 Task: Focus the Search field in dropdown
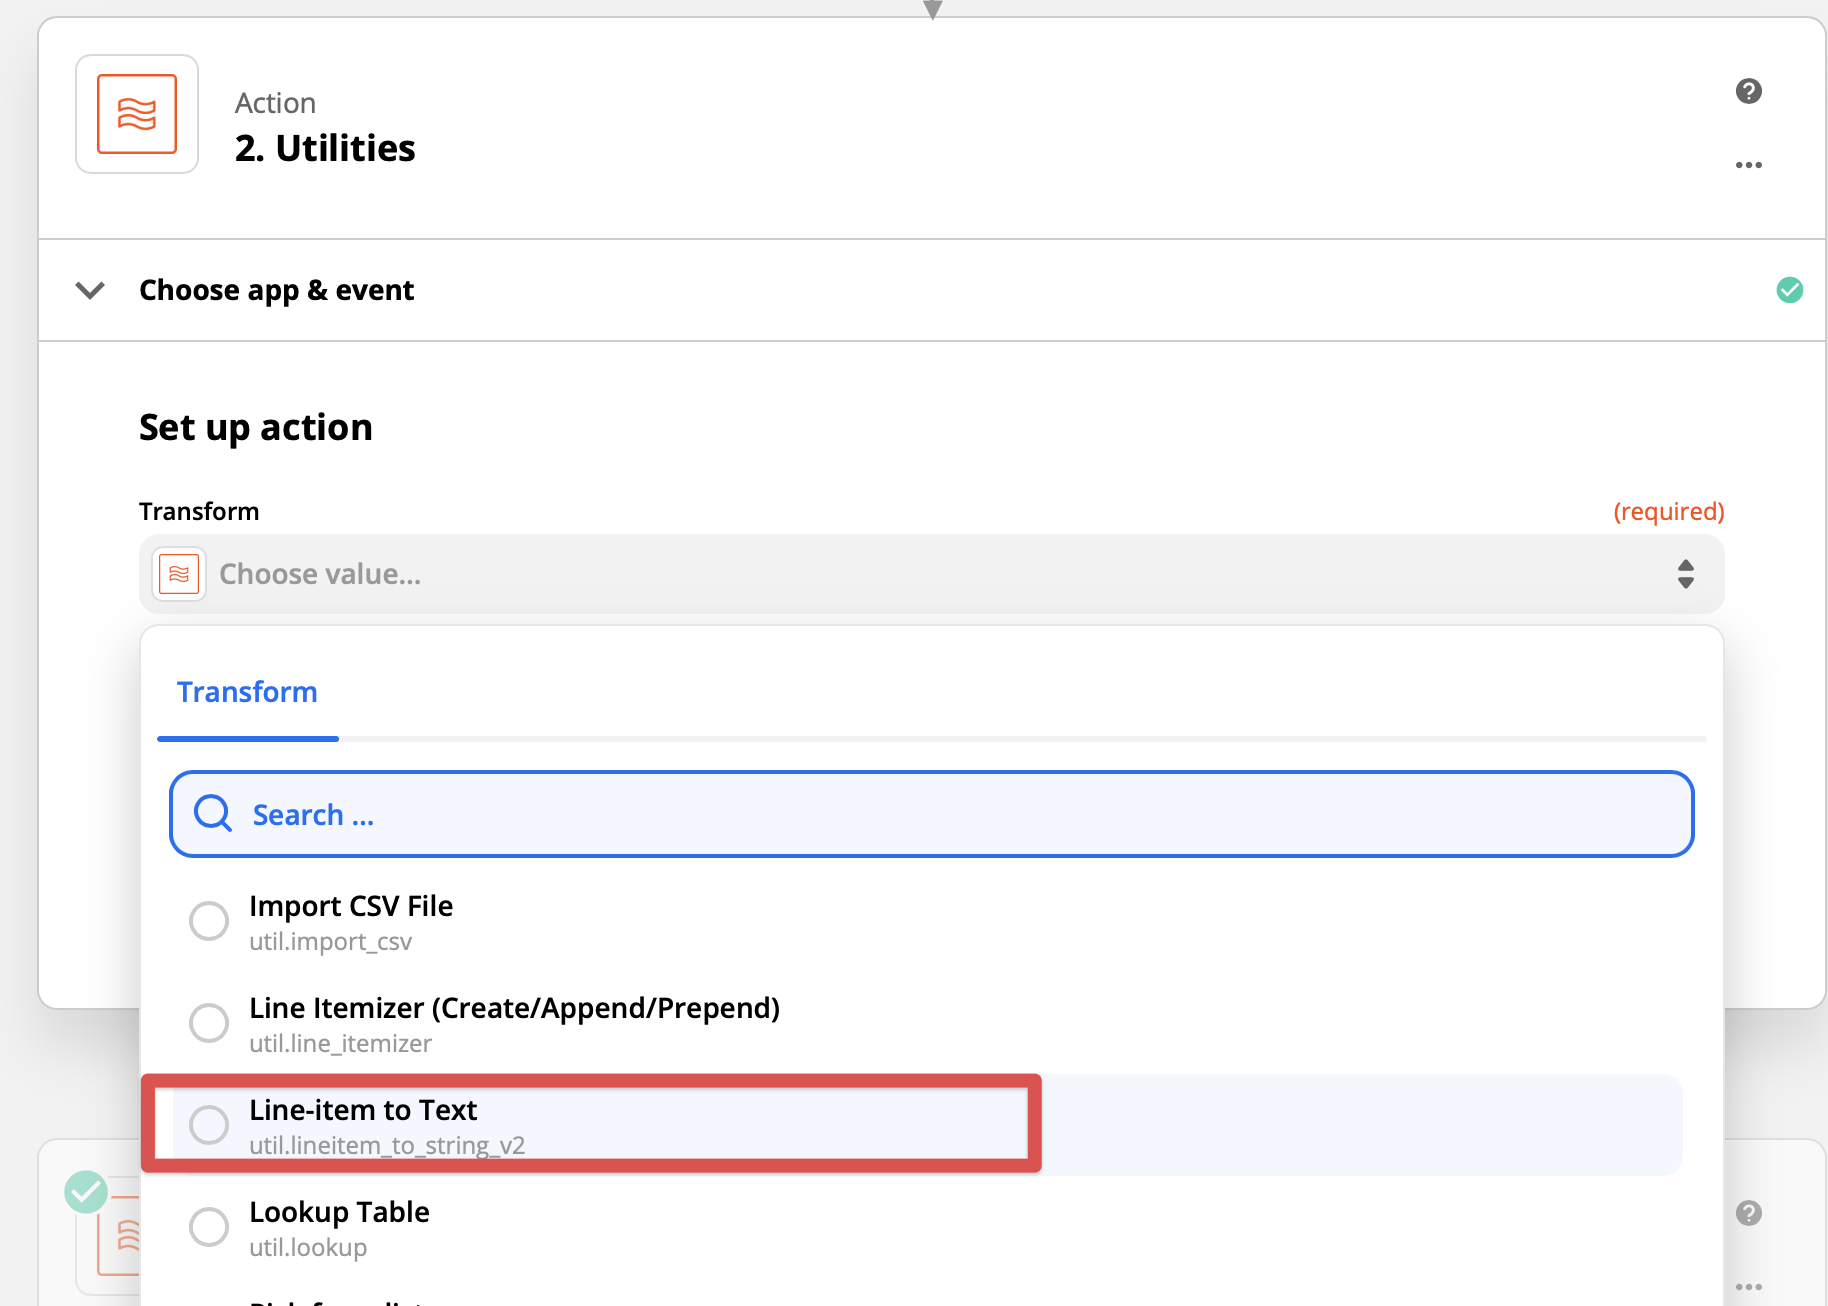(x=931, y=814)
